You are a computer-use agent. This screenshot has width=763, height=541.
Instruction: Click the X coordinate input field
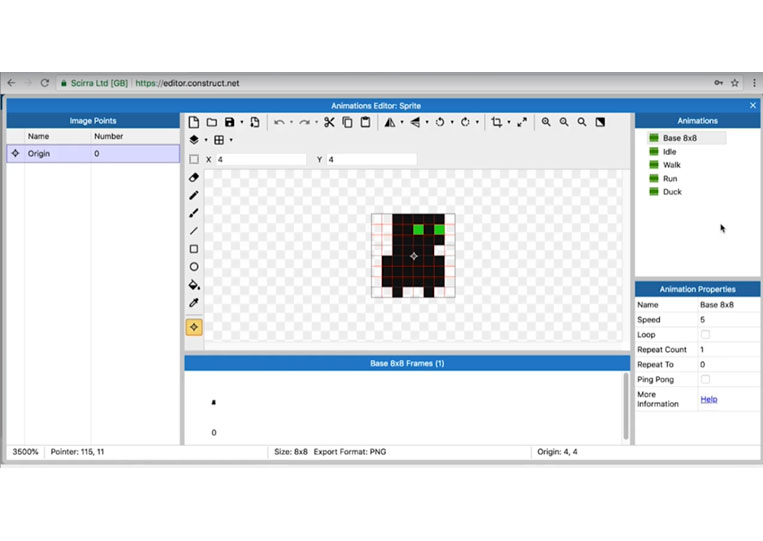pyautogui.click(x=261, y=160)
